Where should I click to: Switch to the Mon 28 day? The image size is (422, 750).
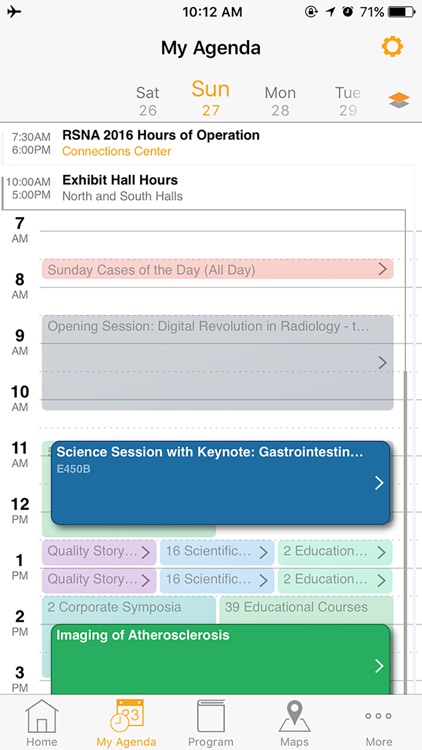[x=280, y=101]
